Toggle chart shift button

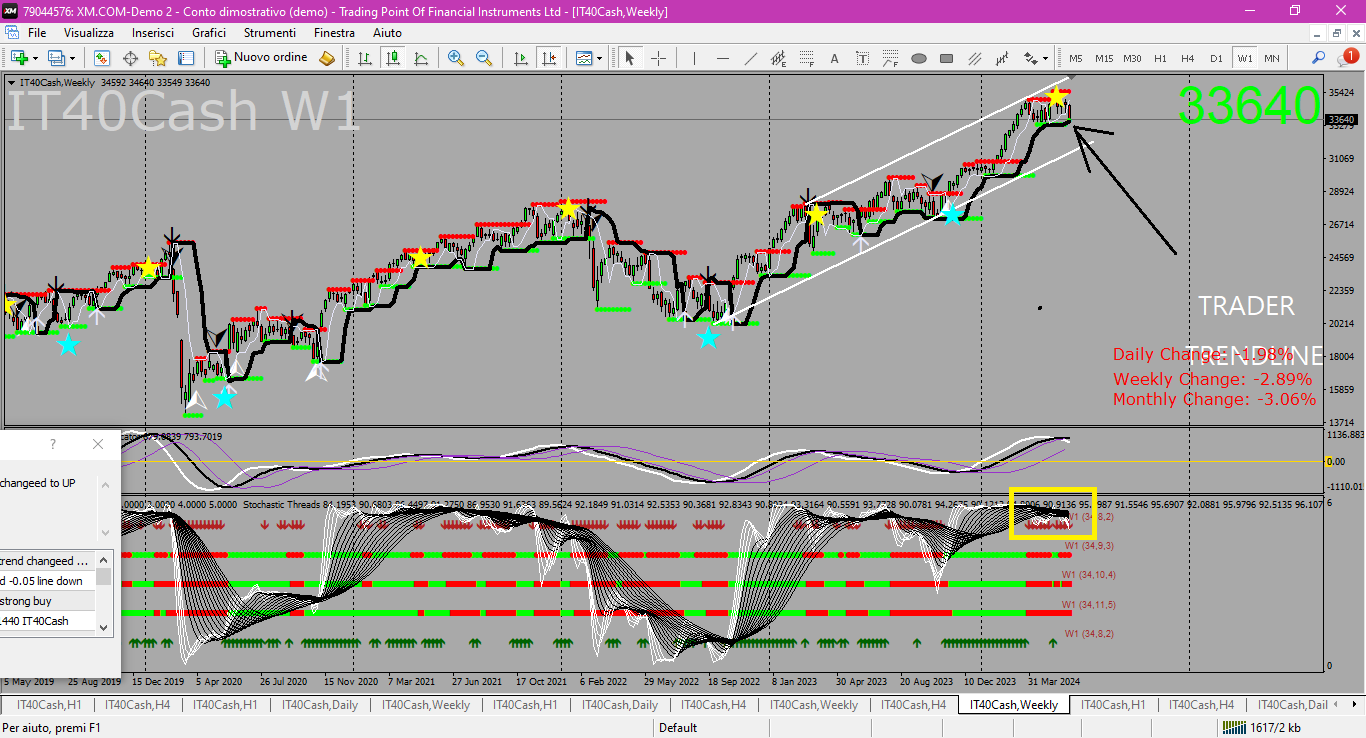coord(548,58)
